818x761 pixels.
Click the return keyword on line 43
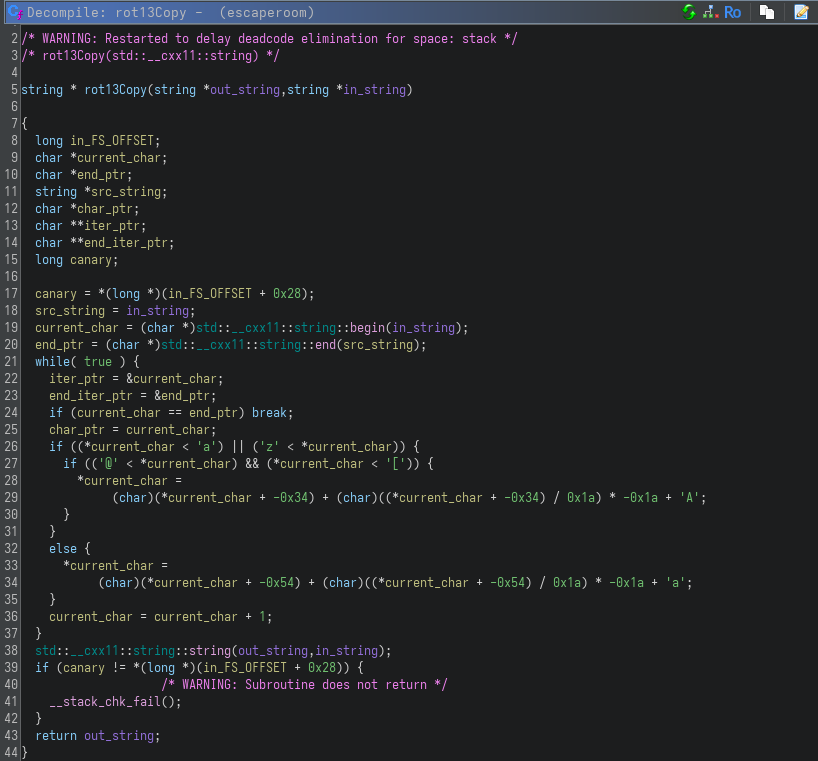56,736
